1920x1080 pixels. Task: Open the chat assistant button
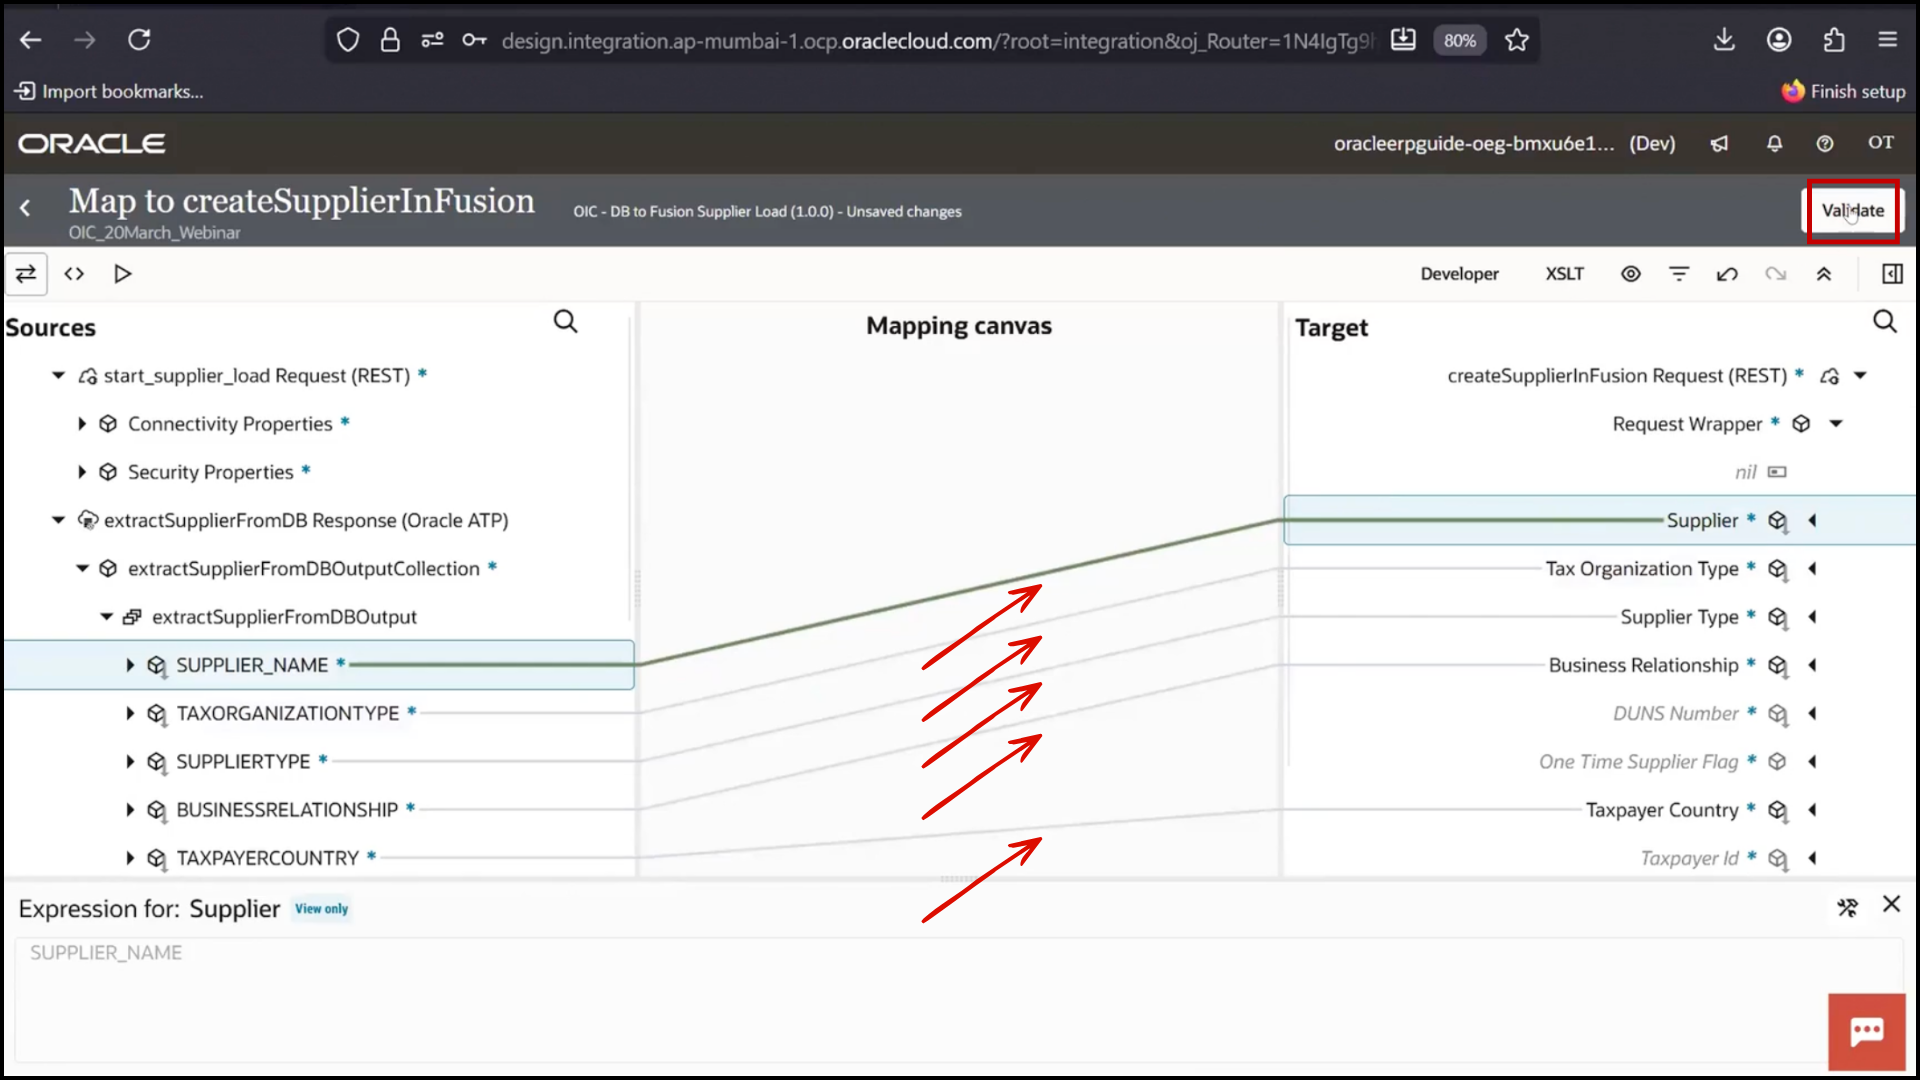point(1867,1031)
